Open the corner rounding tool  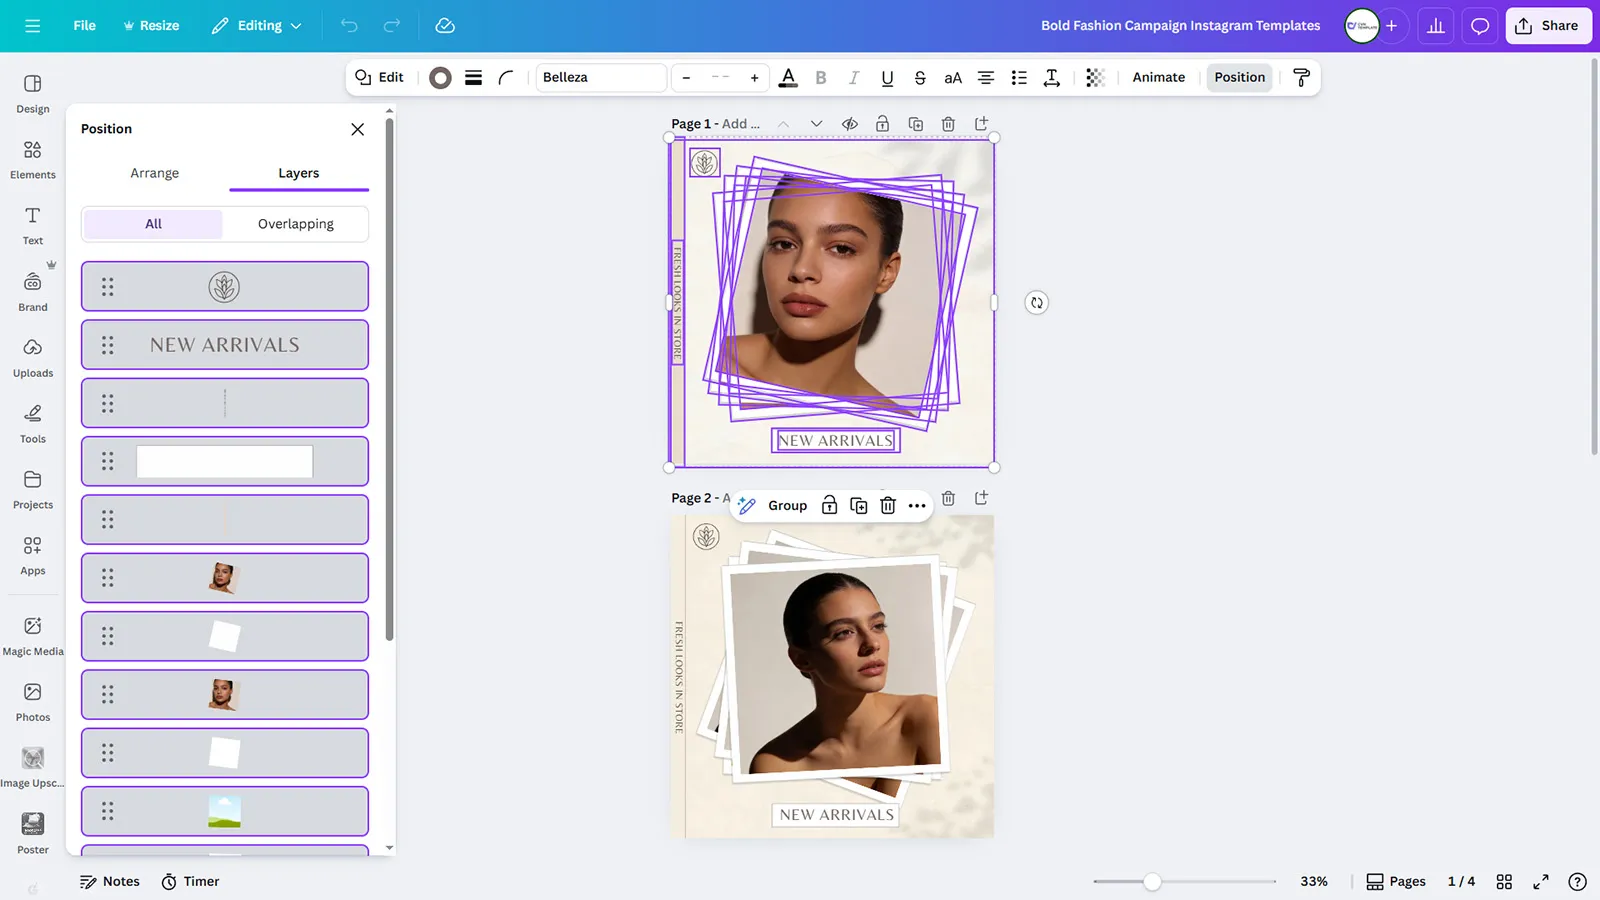506,78
